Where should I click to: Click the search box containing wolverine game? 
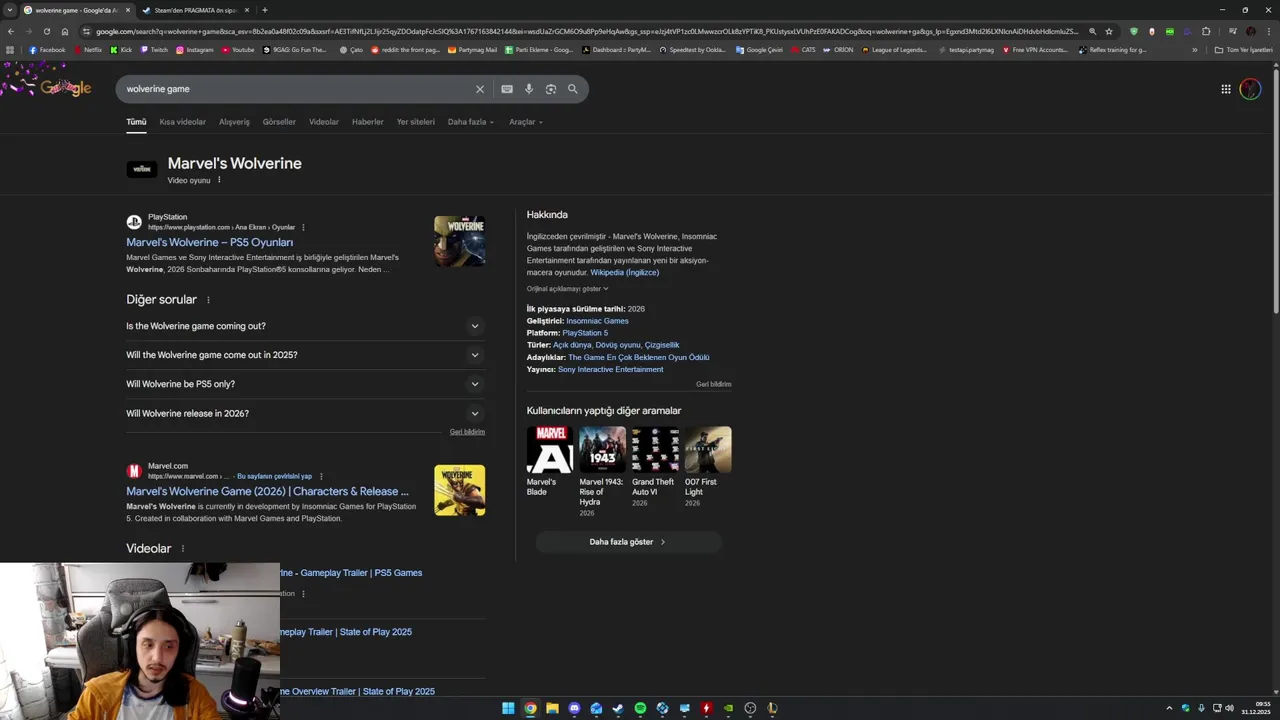pos(296,89)
